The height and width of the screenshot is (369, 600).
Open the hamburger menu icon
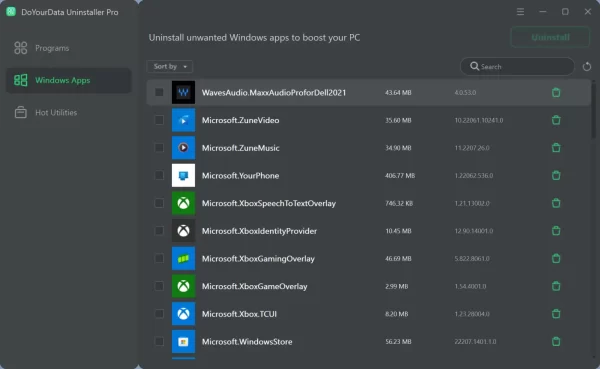click(x=520, y=12)
